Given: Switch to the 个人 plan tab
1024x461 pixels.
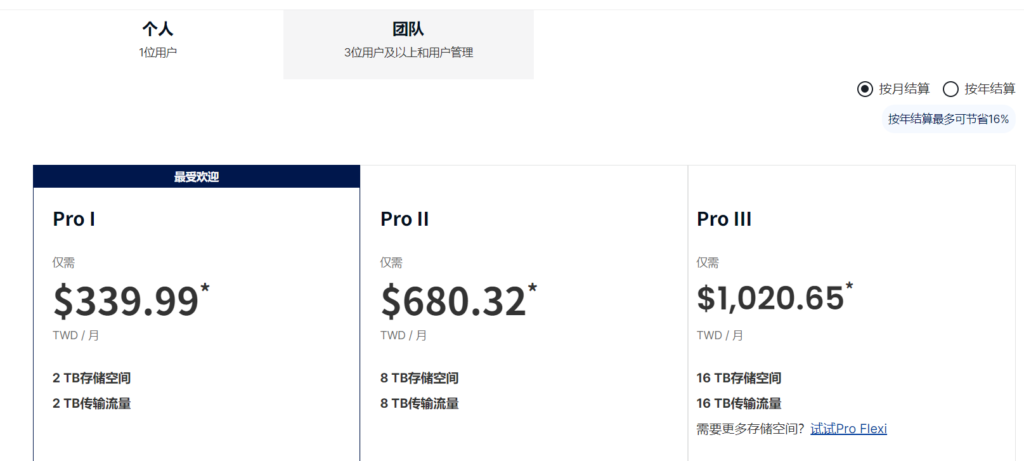Looking at the screenshot, I should pyautogui.click(x=158, y=39).
